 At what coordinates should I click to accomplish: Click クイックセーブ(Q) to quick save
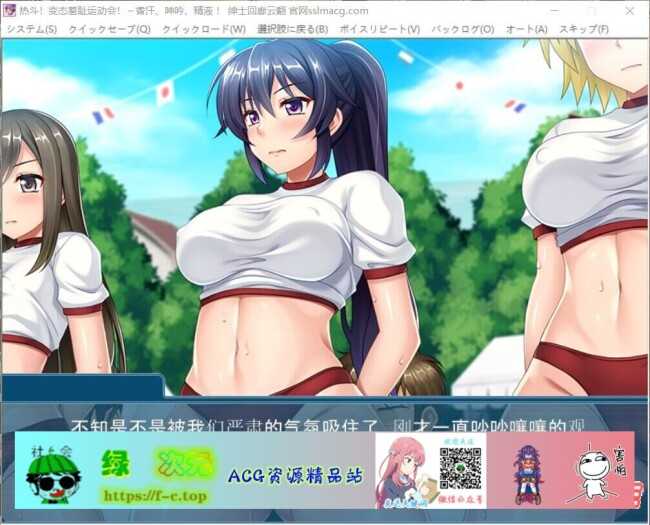point(109,29)
